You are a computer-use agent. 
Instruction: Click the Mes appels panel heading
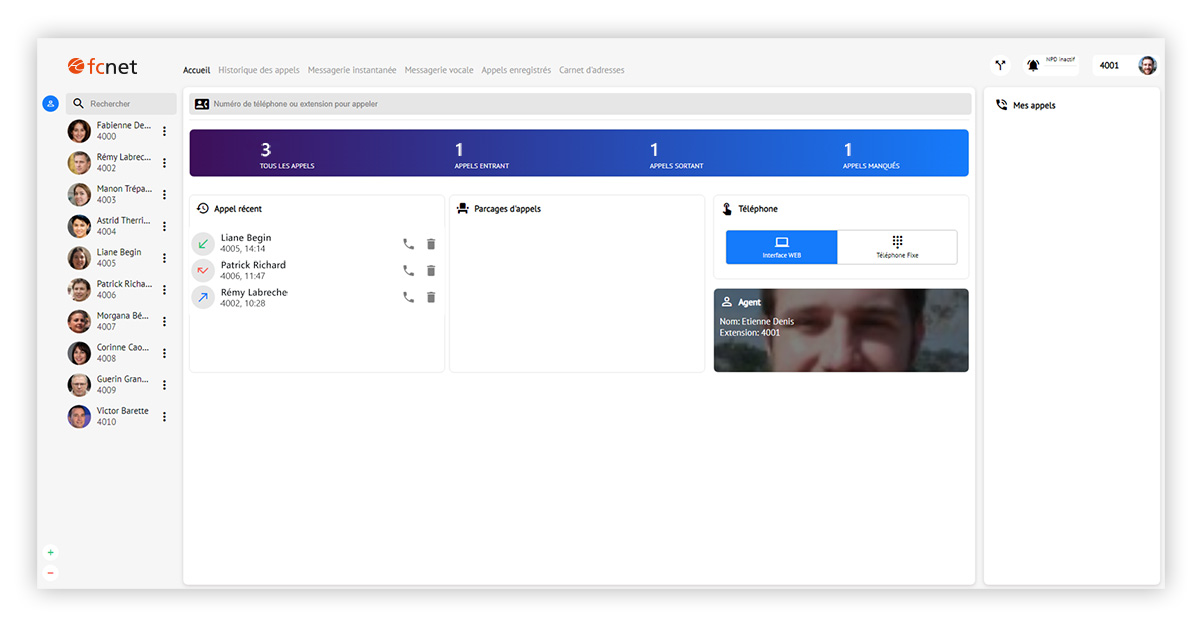[x=1034, y=105]
